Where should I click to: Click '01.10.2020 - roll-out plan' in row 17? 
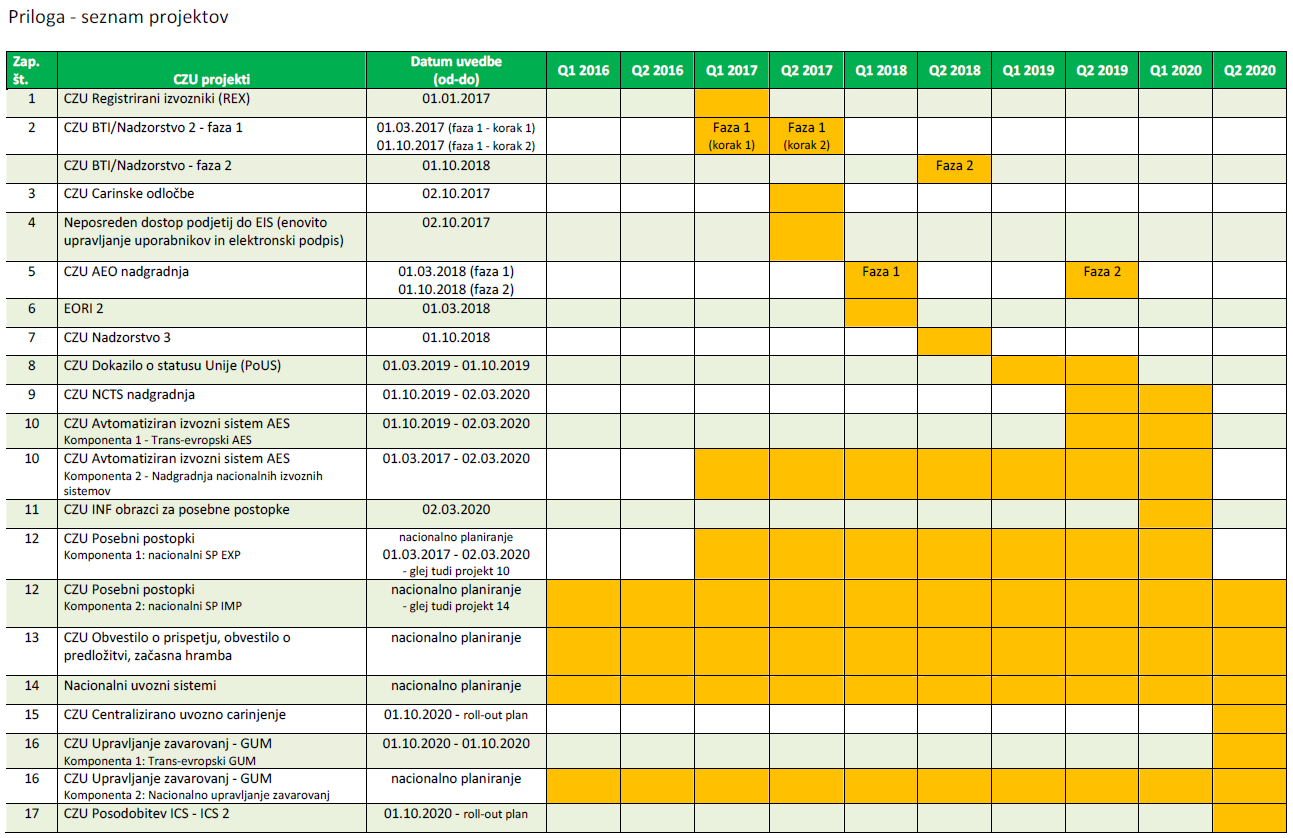pyautogui.click(x=456, y=813)
